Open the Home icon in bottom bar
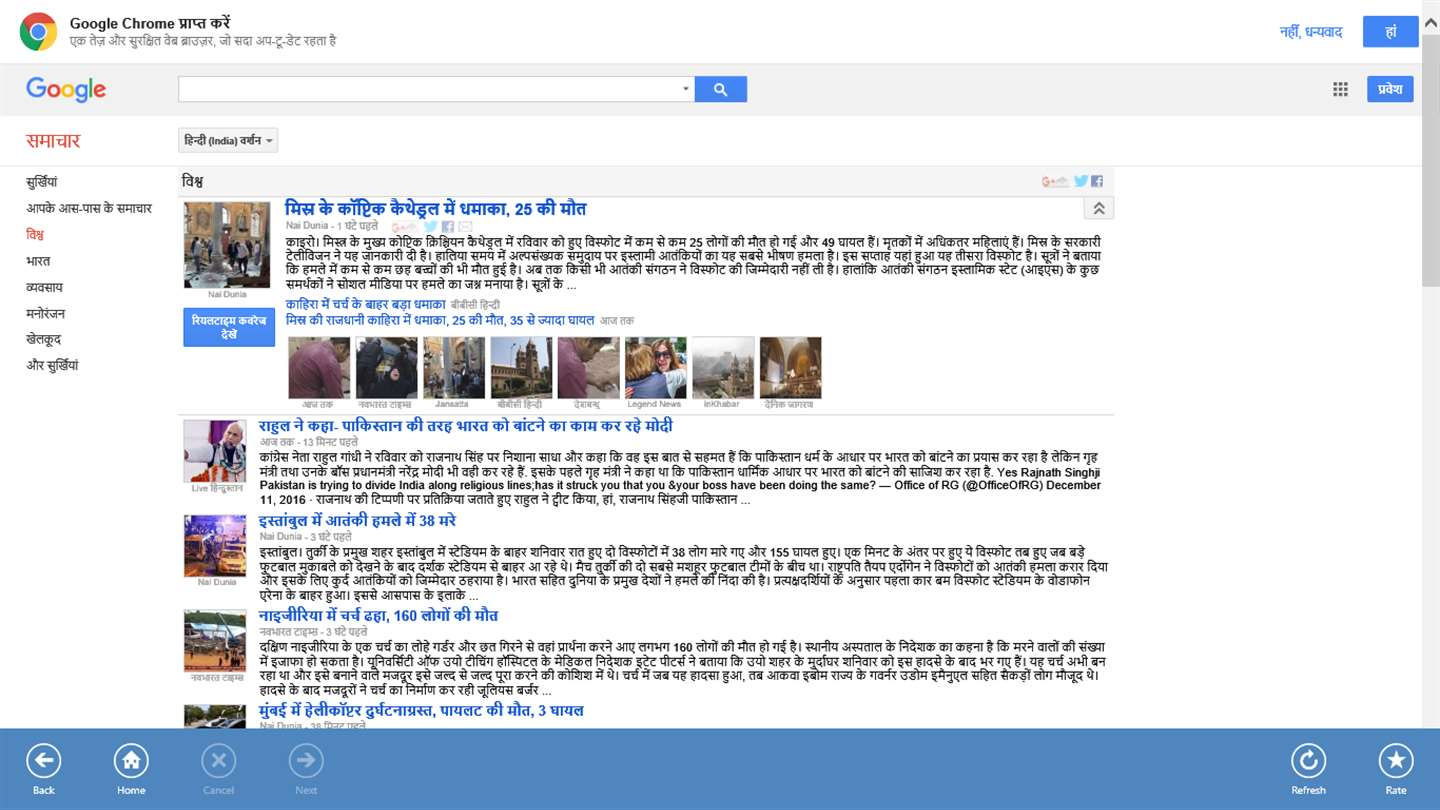 coord(131,762)
